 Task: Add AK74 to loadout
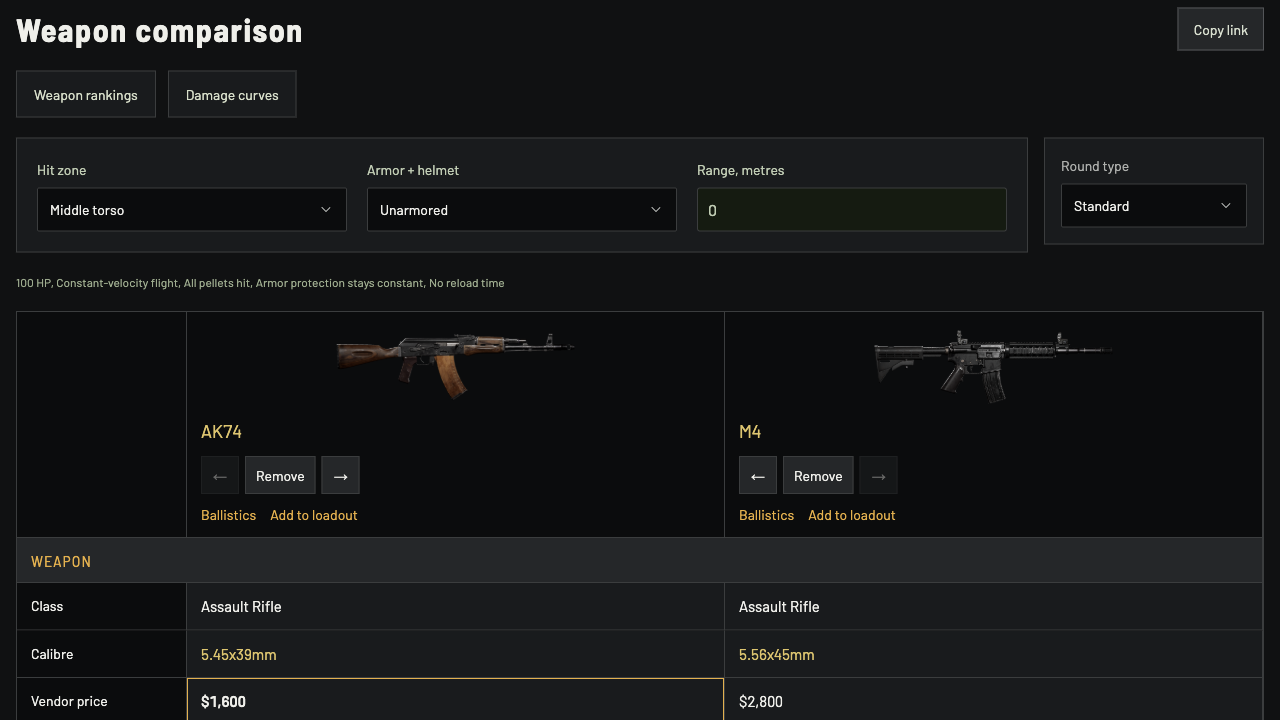click(x=314, y=515)
